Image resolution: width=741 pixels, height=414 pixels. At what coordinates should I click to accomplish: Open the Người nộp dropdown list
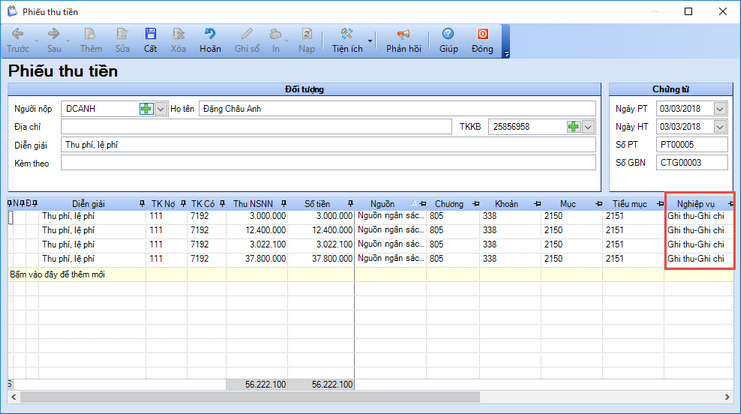pyautogui.click(x=161, y=109)
